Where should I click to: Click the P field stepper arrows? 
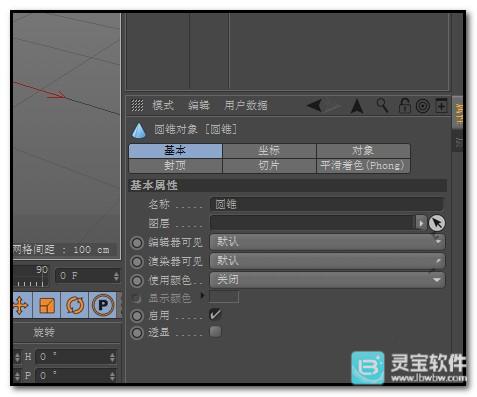[112, 376]
